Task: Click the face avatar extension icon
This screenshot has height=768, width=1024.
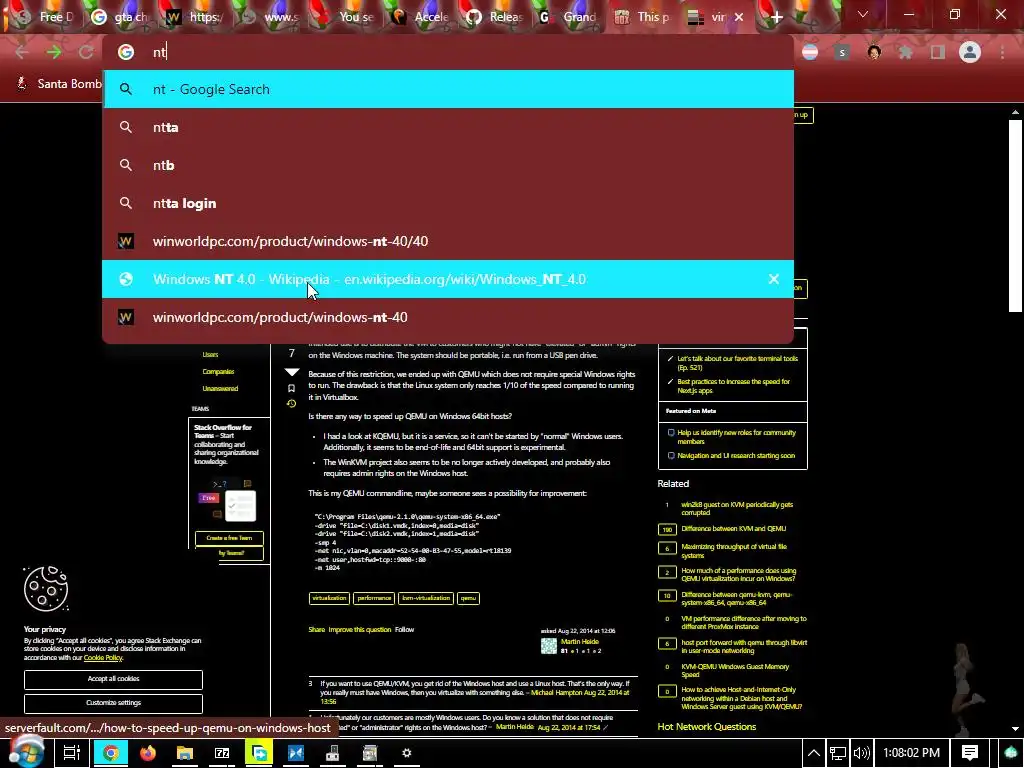Action: [874, 52]
